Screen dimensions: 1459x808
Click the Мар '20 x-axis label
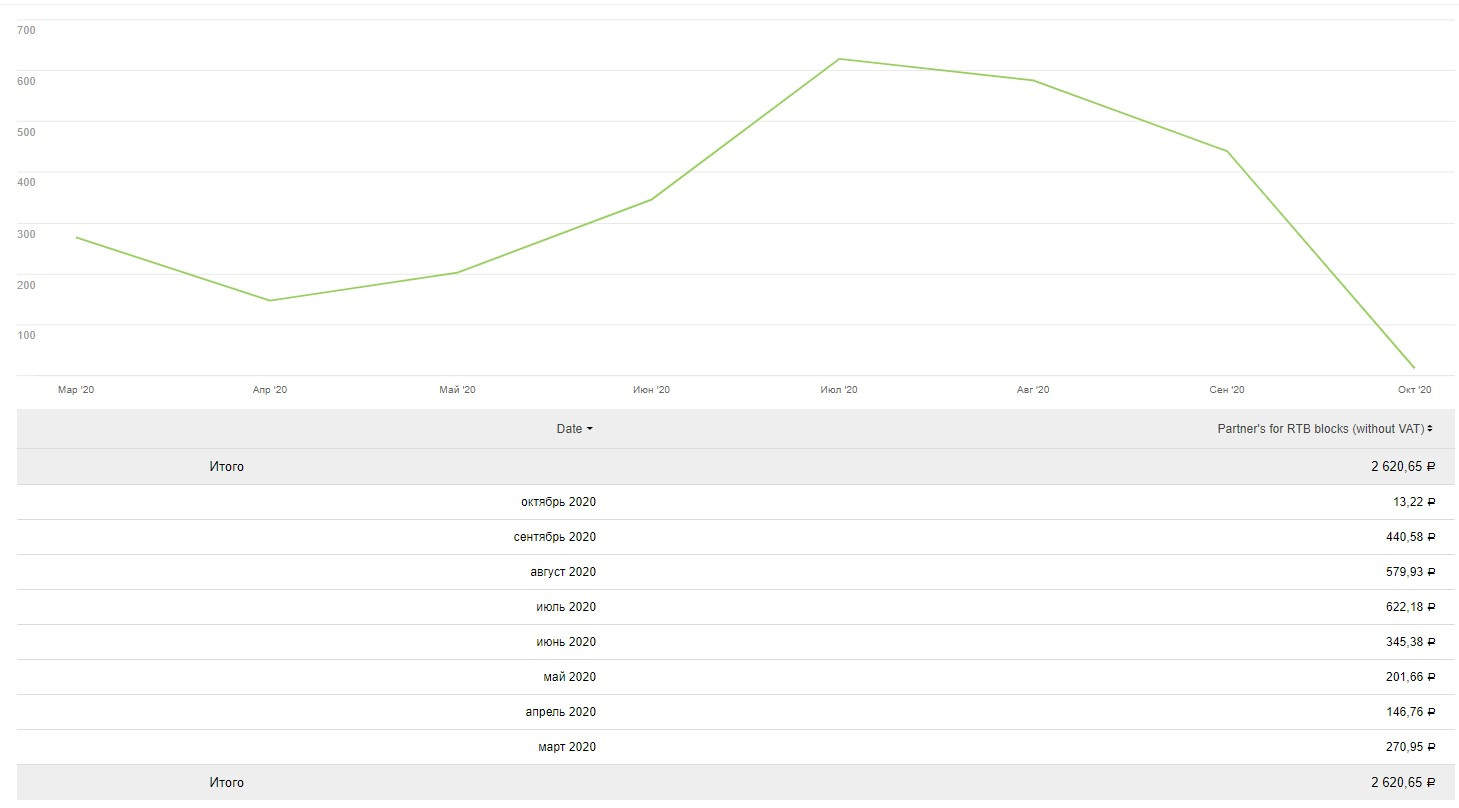(76, 390)
